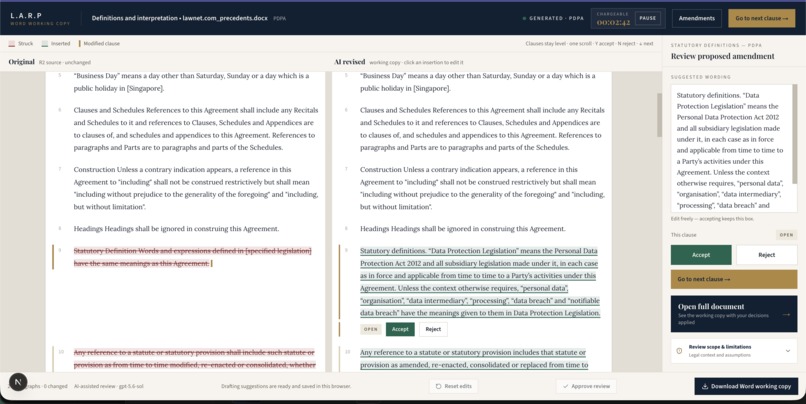The height and width of the screenshot is (404, 806).
Task: Click Approve review
Action: click(x=586, y=386)
